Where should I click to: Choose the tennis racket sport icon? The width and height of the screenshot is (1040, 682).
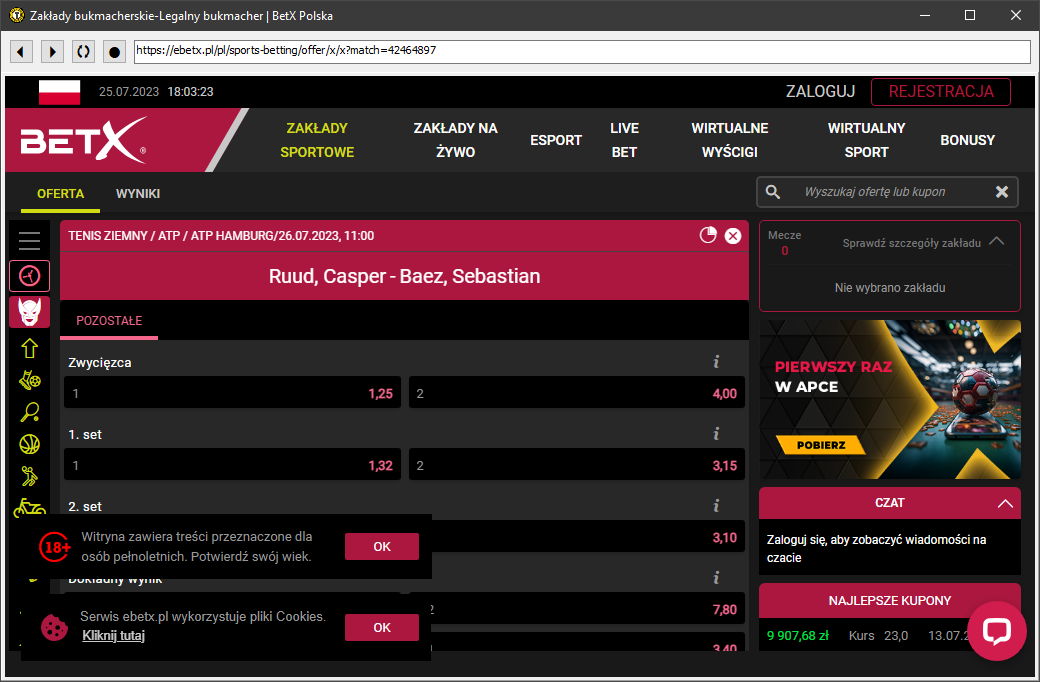point(29,412)
